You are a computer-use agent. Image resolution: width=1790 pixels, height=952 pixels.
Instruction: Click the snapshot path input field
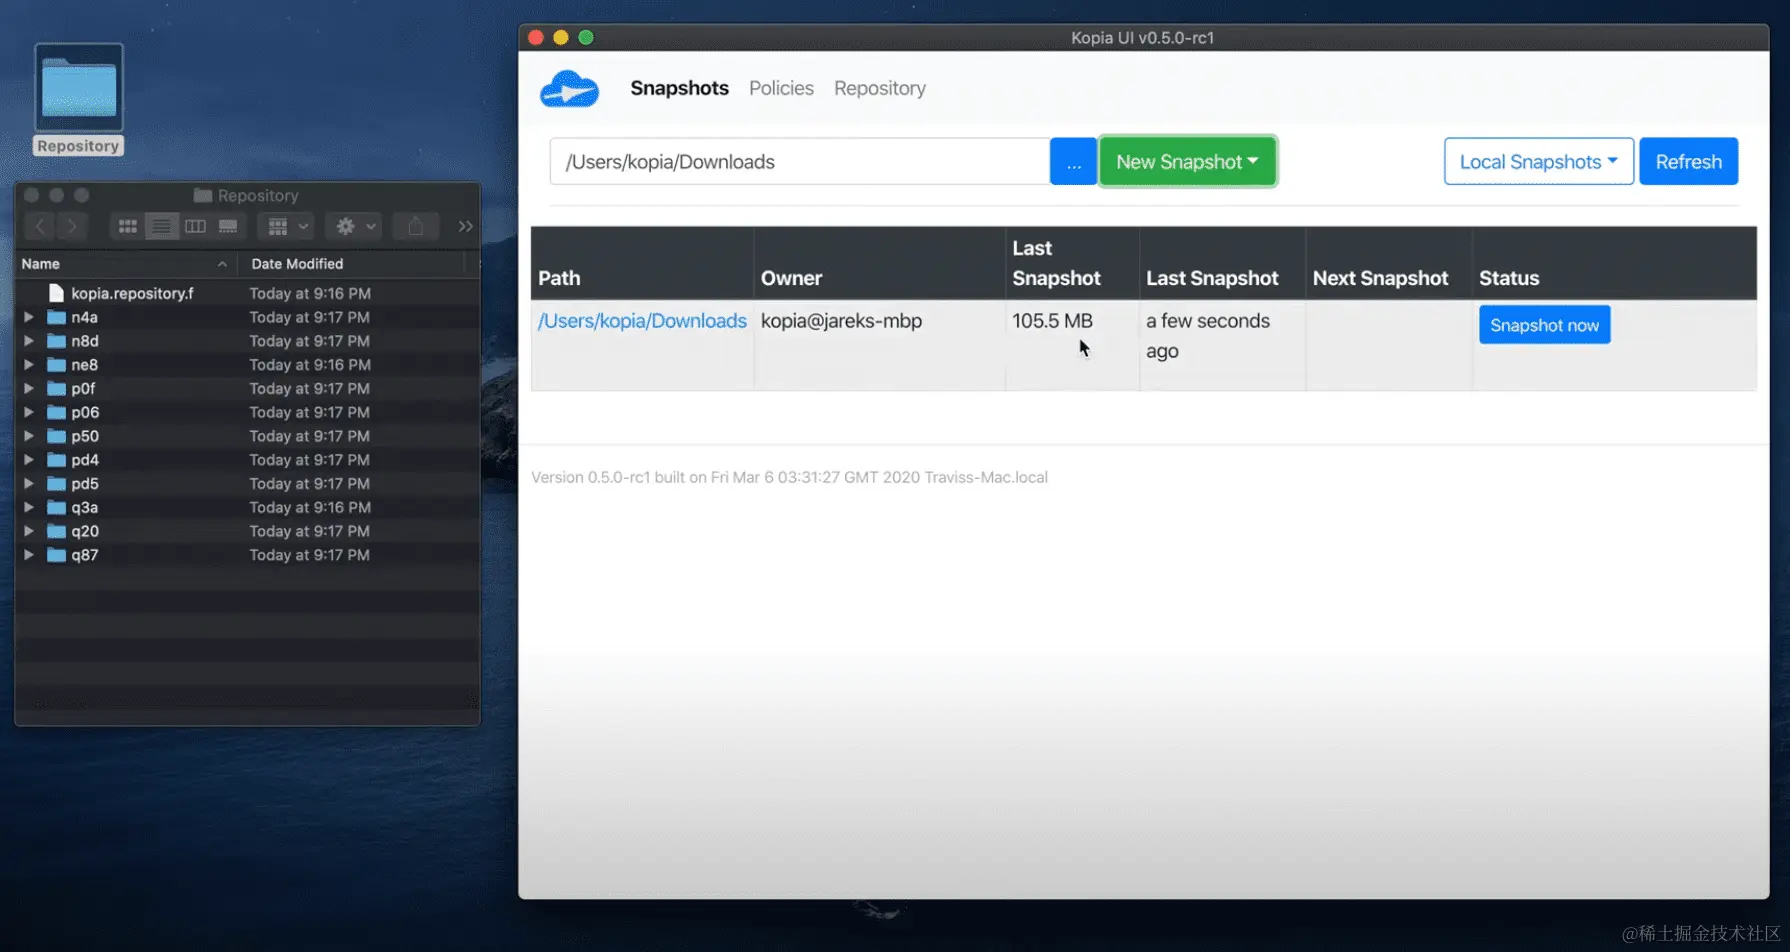point(800,161)
